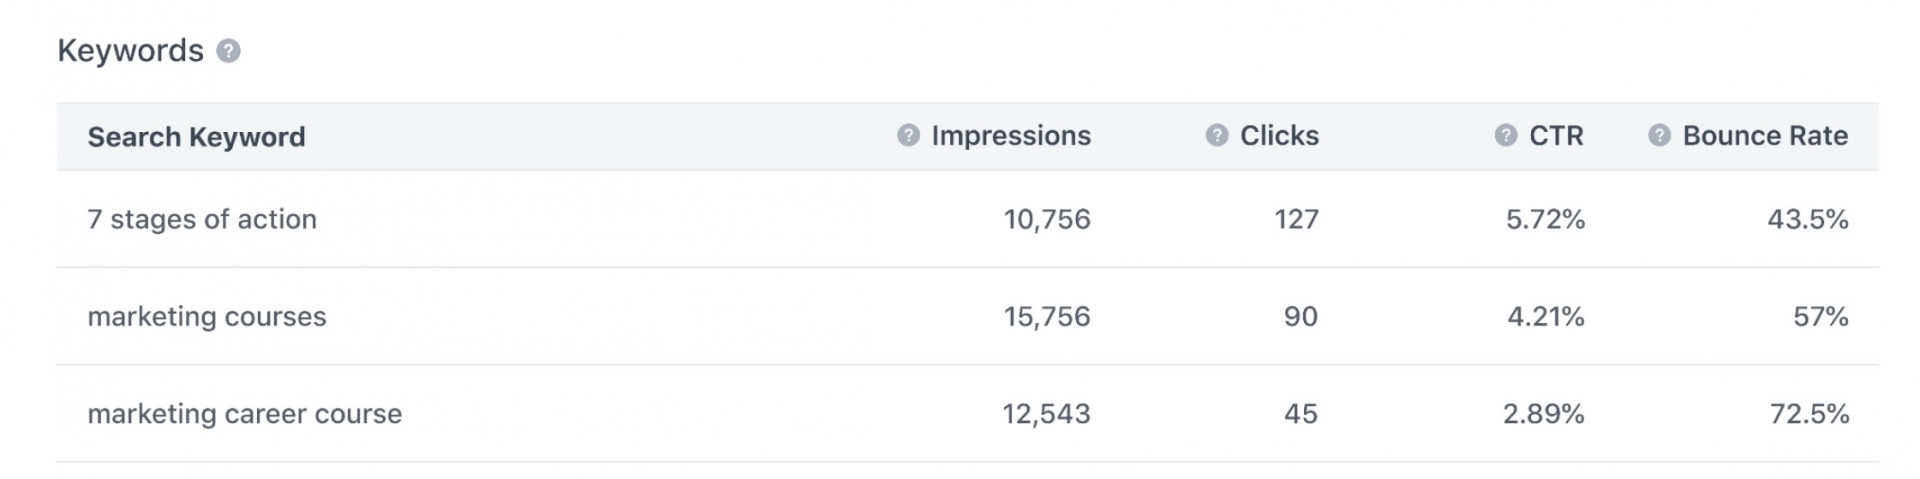Sort table by Impressions header
This screenshot has width=1920, height=479.
coord(1011,136)
